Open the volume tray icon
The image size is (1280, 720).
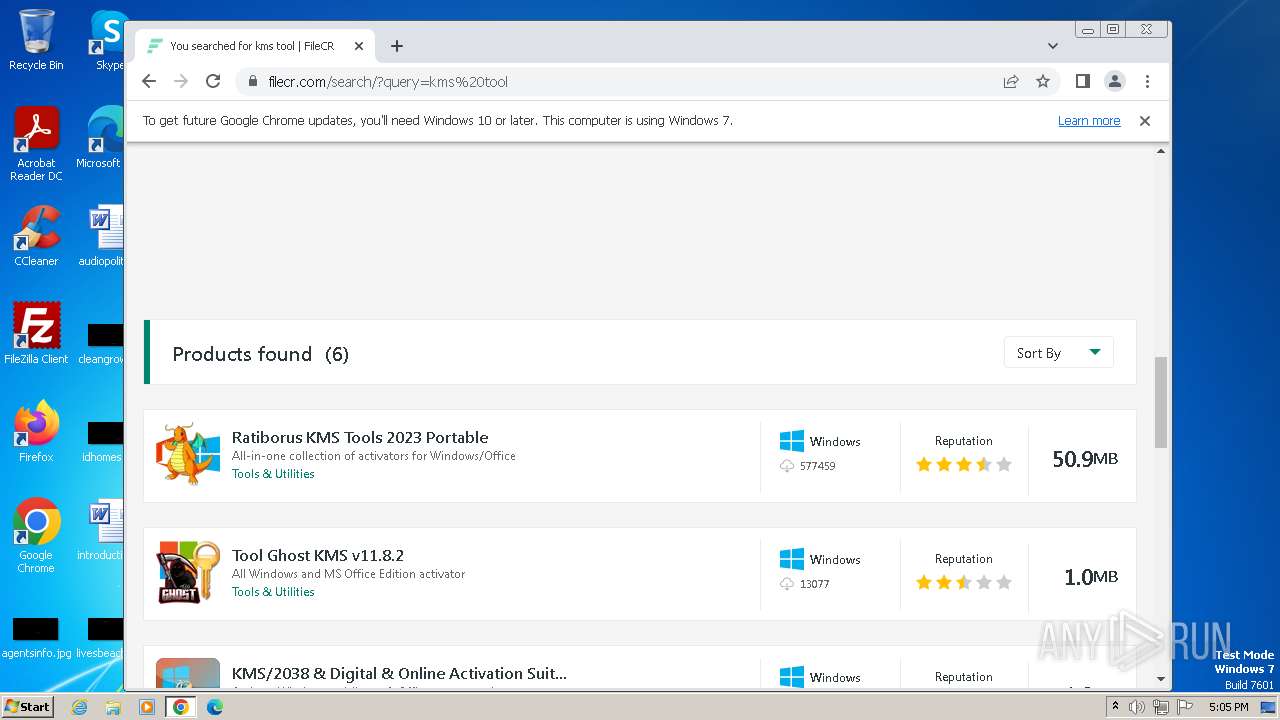coord(1137,707)
